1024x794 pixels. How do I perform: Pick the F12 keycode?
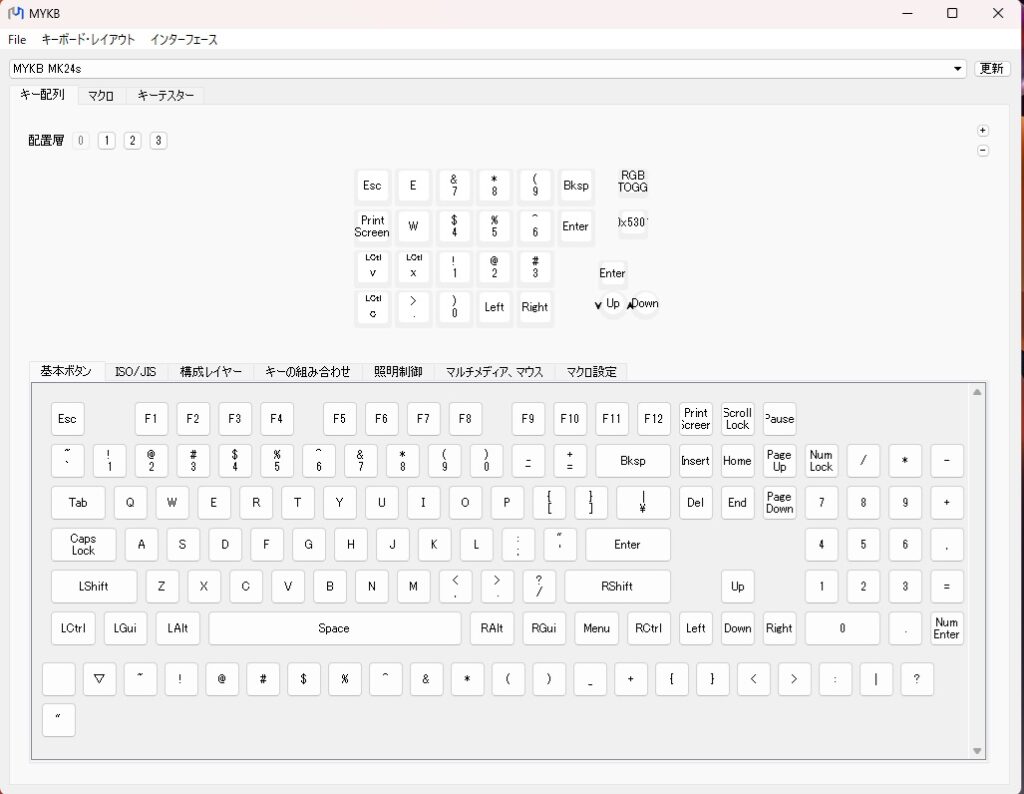653,419
